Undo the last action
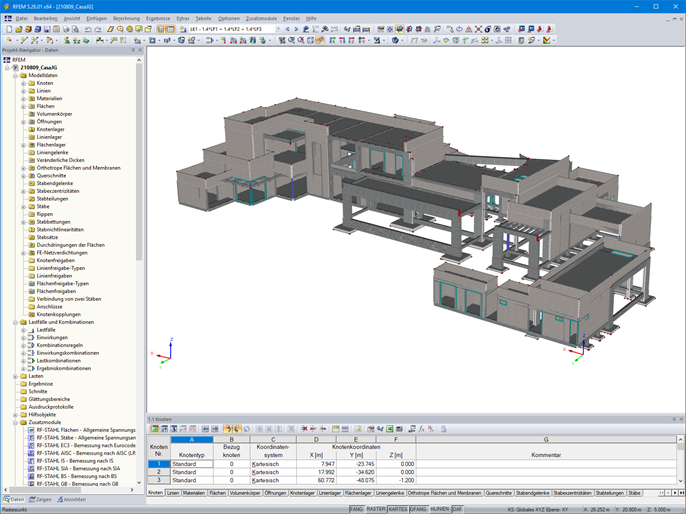The width and height of the screenshot is (686, 514). pos(88,29)
